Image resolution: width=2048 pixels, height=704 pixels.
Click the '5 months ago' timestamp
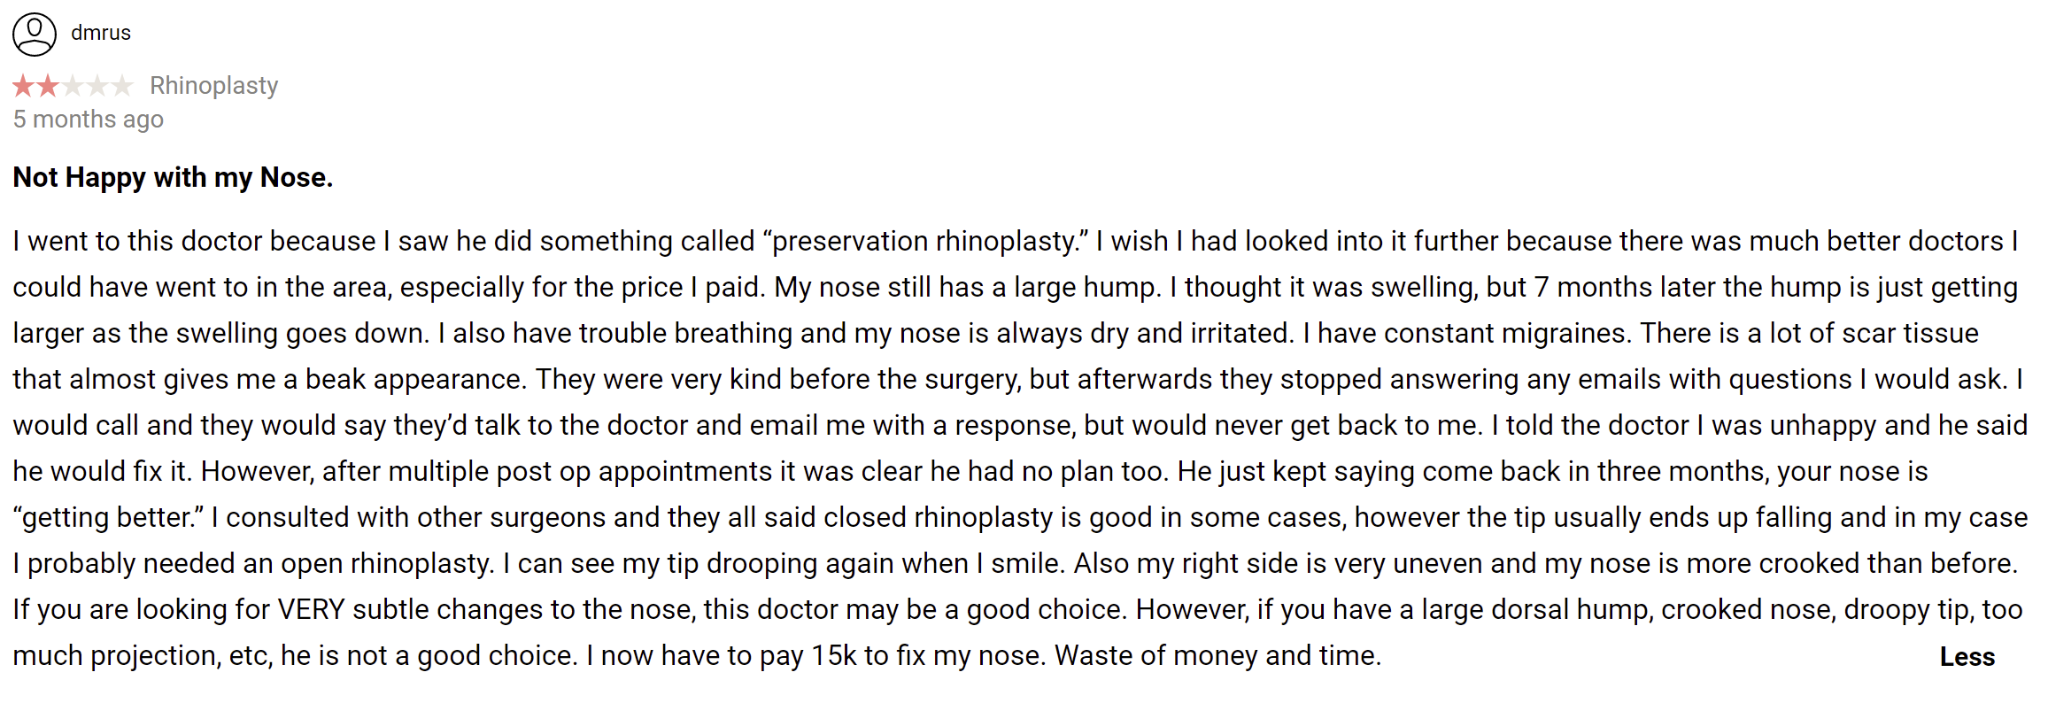88,120
